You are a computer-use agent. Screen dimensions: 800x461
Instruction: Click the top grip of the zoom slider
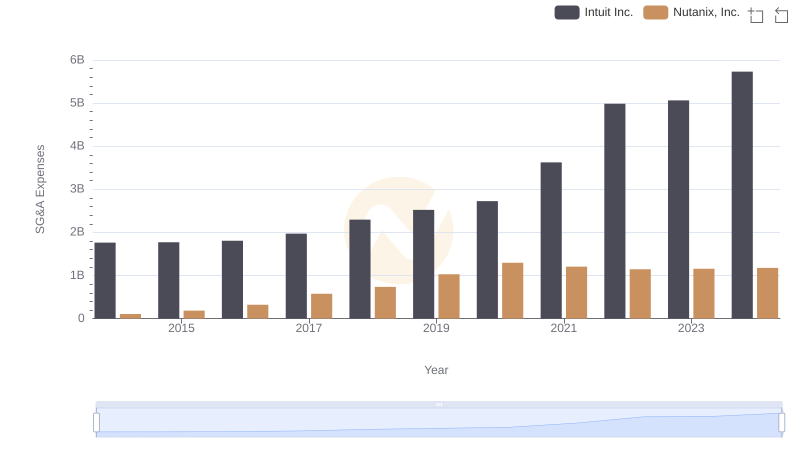439,404
